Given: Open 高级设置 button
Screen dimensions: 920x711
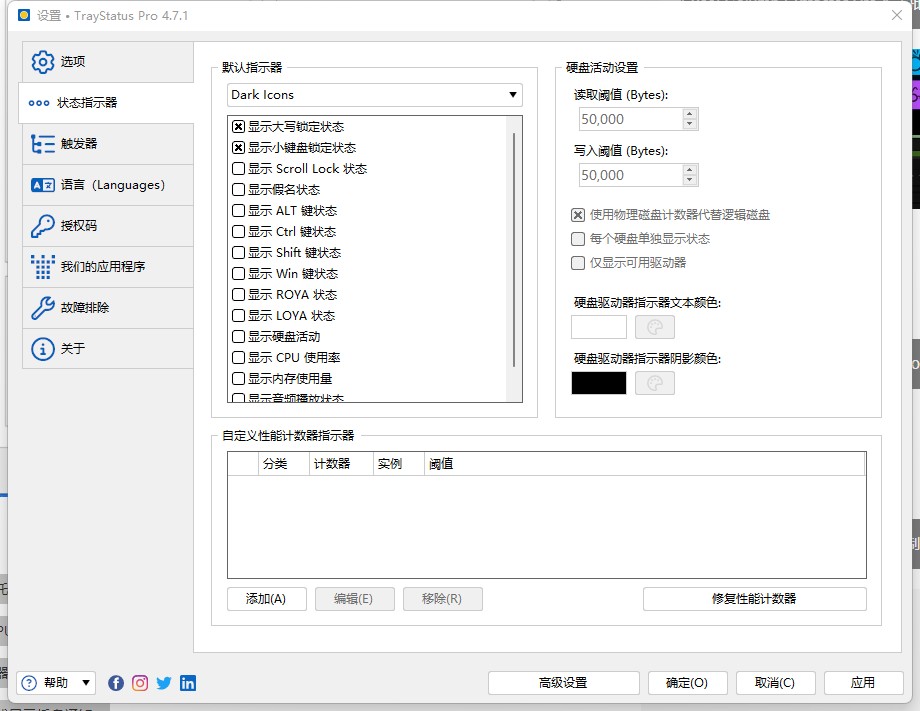Looking at the screenshot, I should pos(563,683).
